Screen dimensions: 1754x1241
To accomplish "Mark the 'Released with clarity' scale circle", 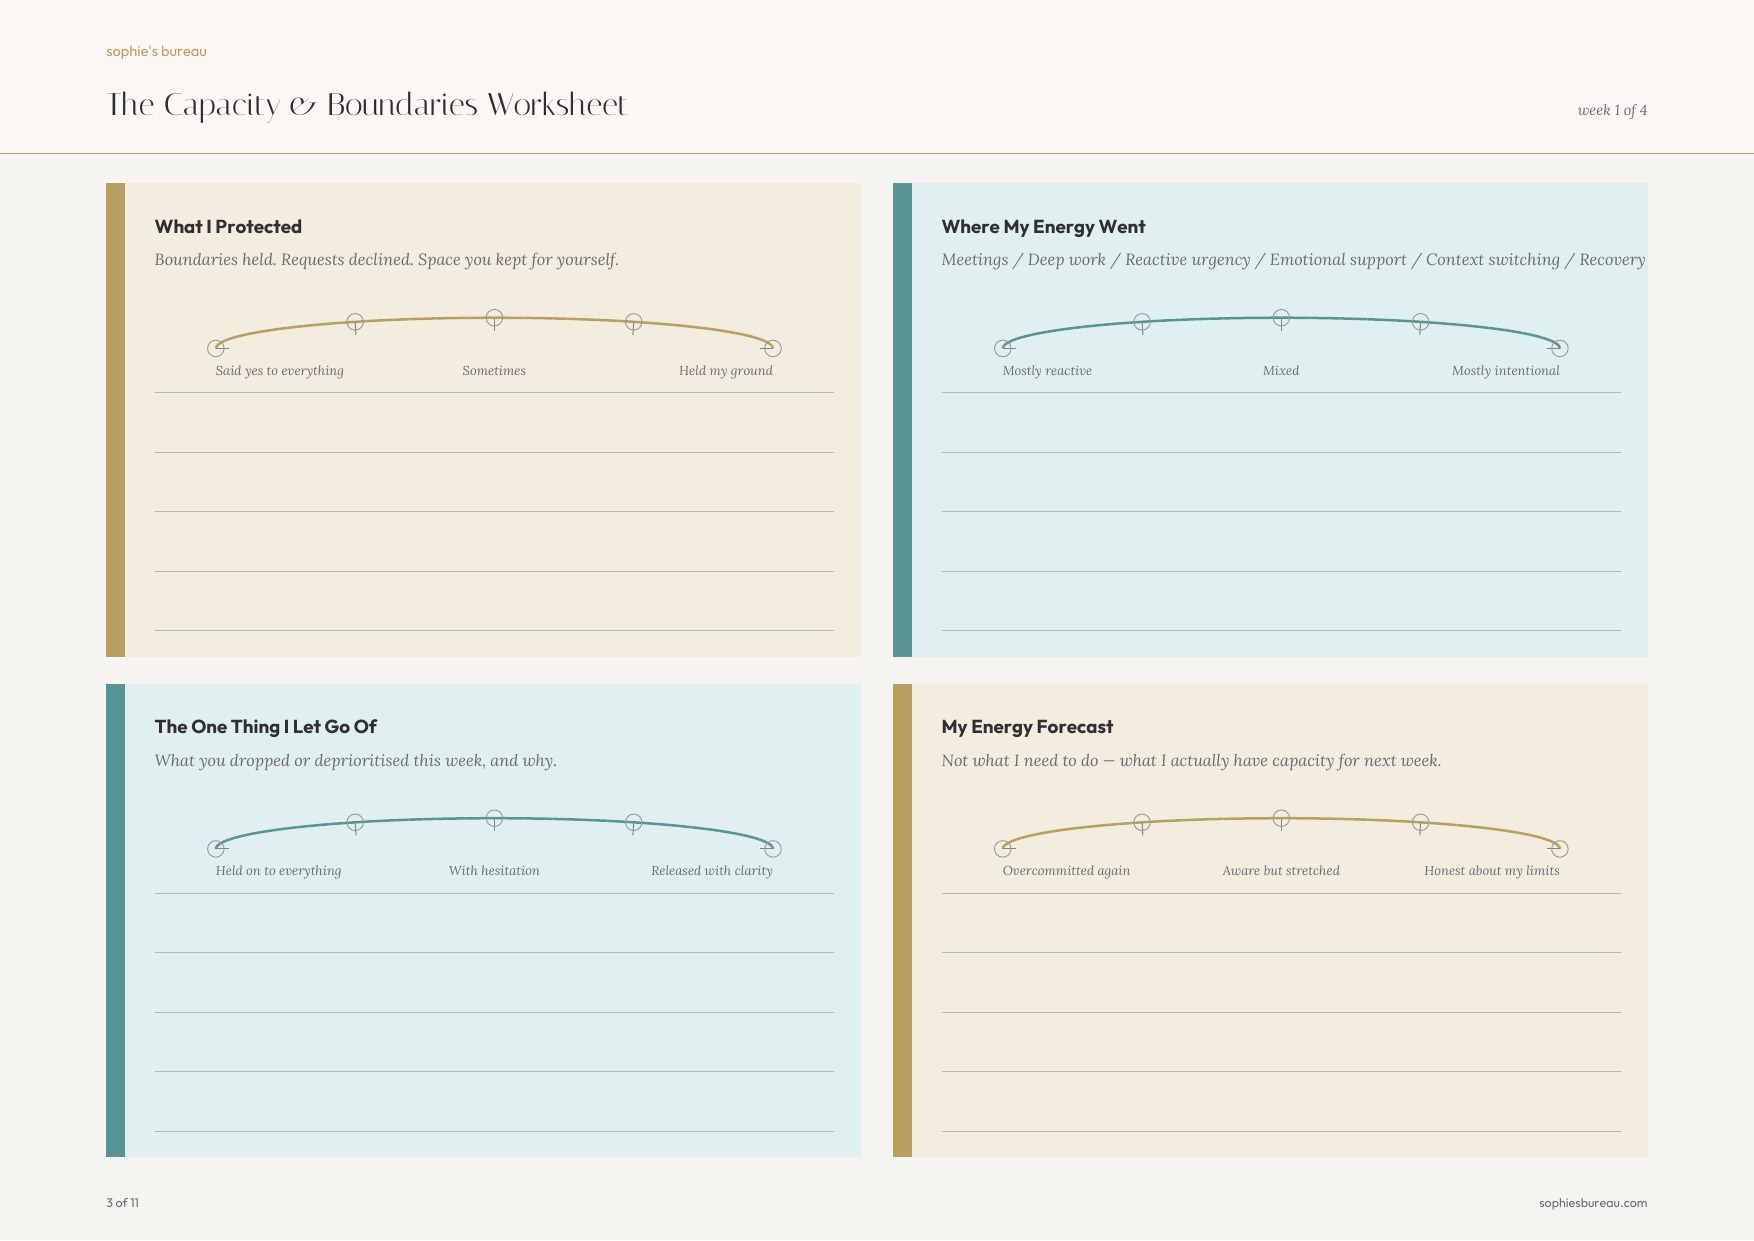I will (x=772, y=848).
